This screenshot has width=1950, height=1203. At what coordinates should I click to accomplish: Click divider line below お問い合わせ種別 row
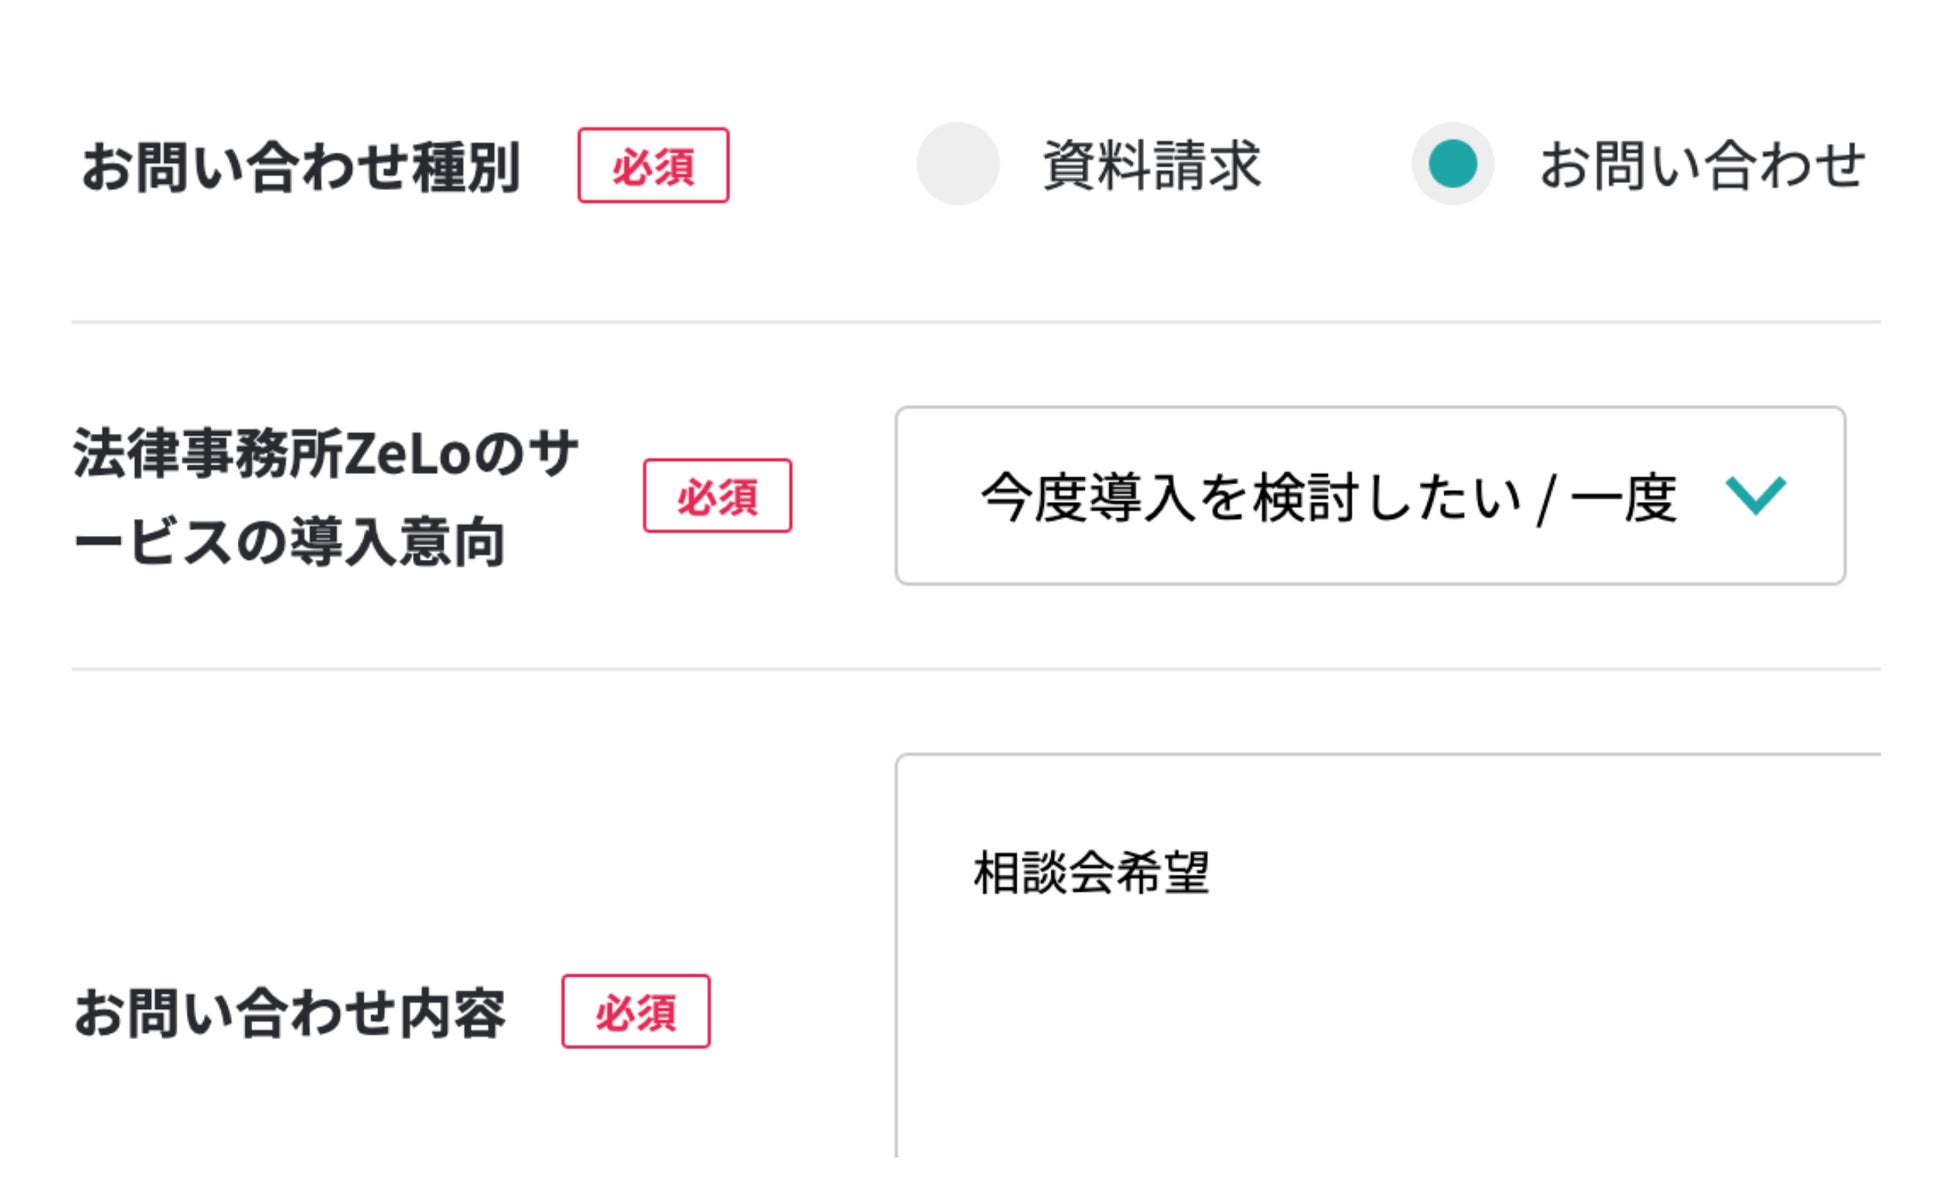click(975, 322)
